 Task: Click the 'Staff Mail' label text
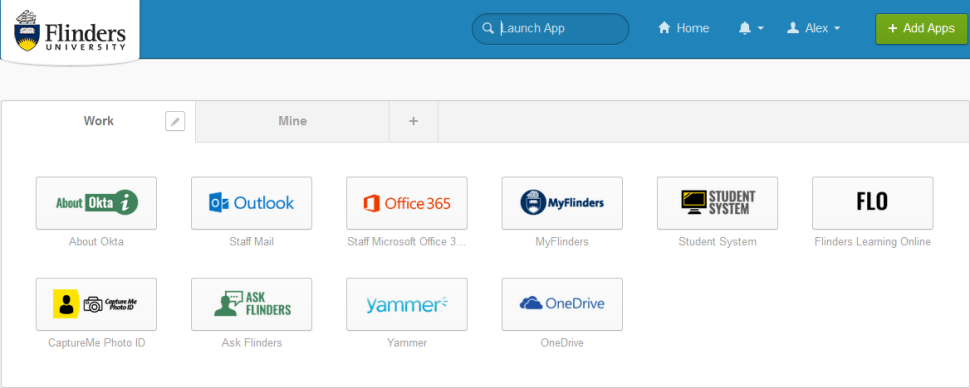[252, 242]
